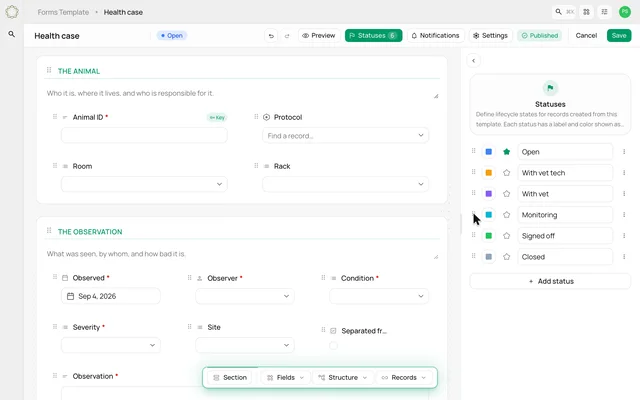Image resolution: width=640 pixels, height=400 pixels.
Task: Unset Open as the default status star
Action: (x=507, y=152)
